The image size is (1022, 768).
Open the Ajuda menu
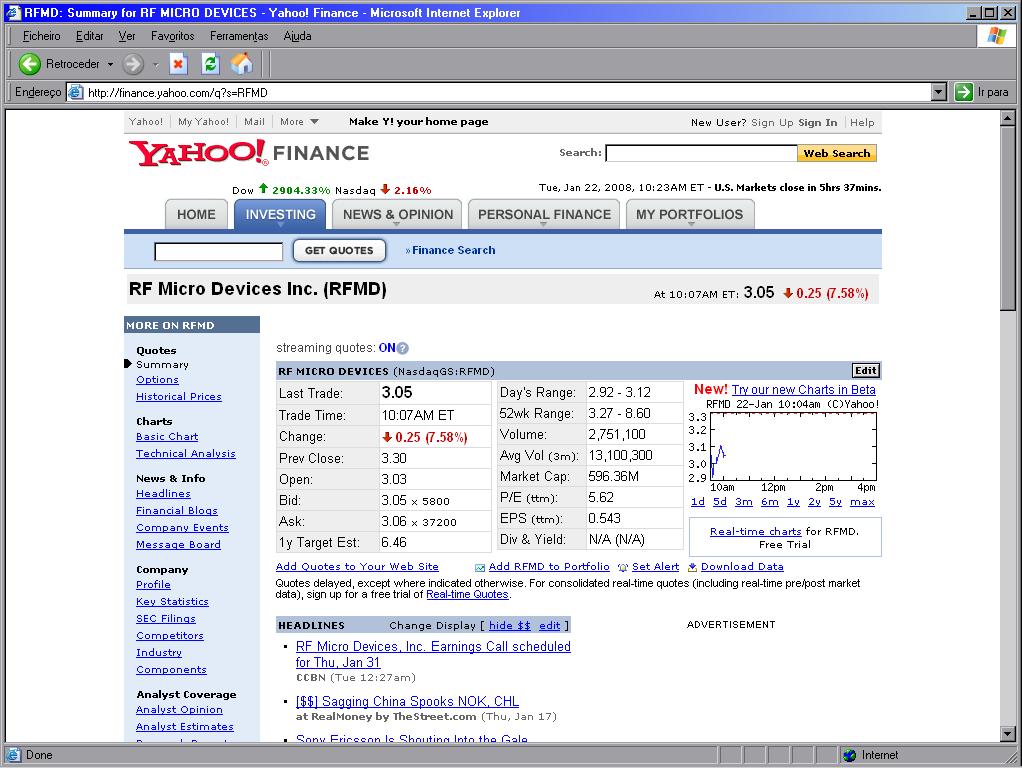tap(297, 36)
